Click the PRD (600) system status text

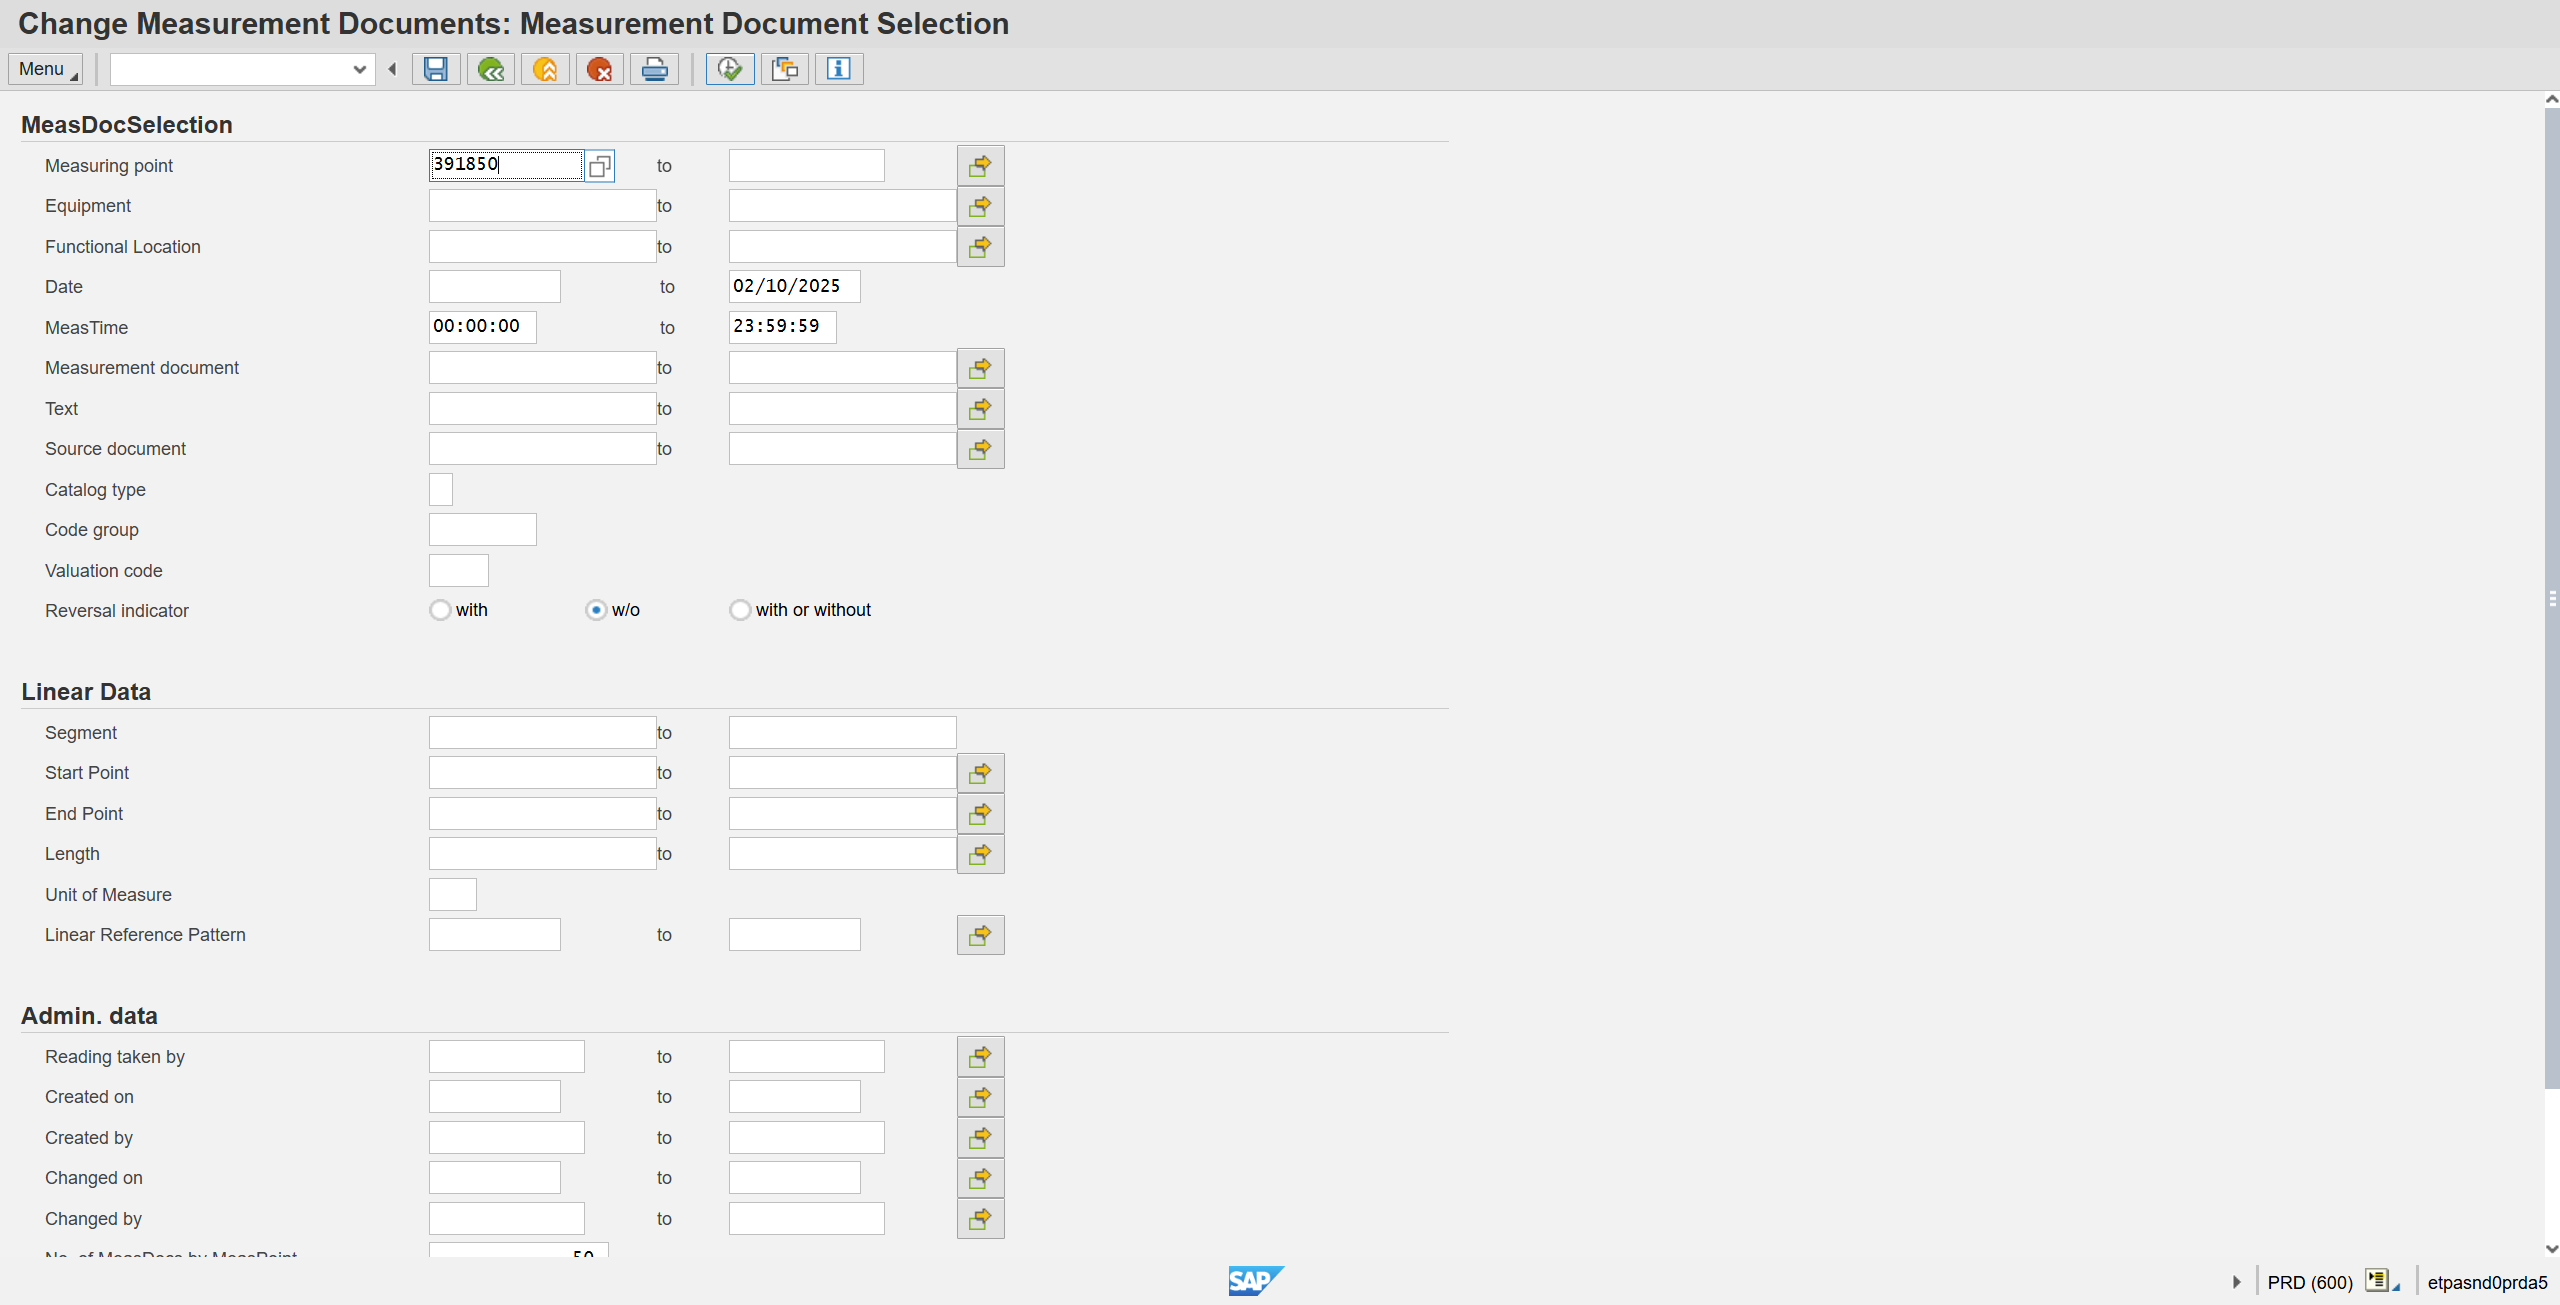2310,1282
